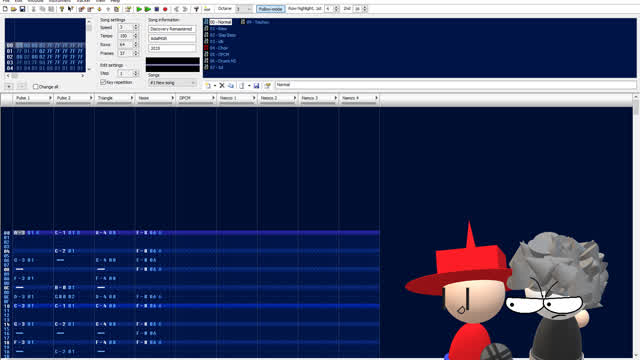Select instrument 04 with the red icon

pos(216,48)
